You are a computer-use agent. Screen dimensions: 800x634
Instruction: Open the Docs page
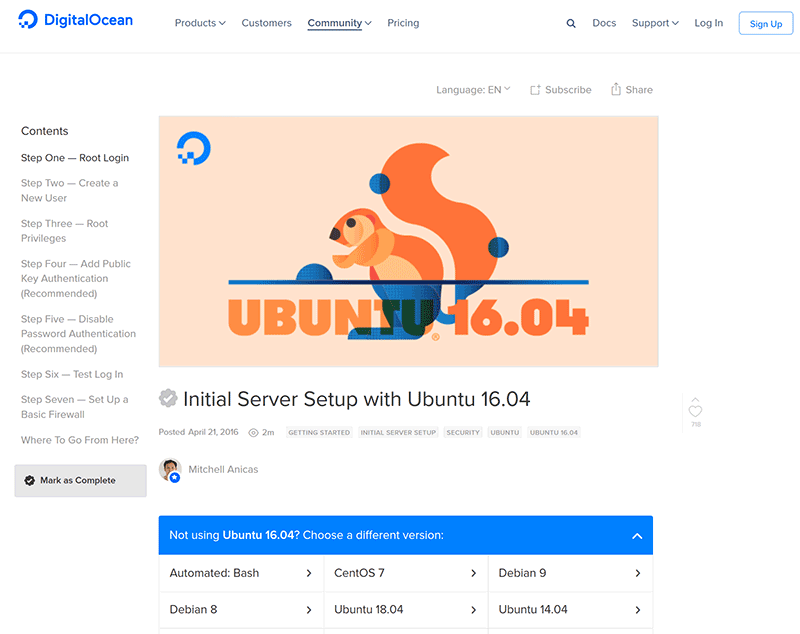pos(604,23)
